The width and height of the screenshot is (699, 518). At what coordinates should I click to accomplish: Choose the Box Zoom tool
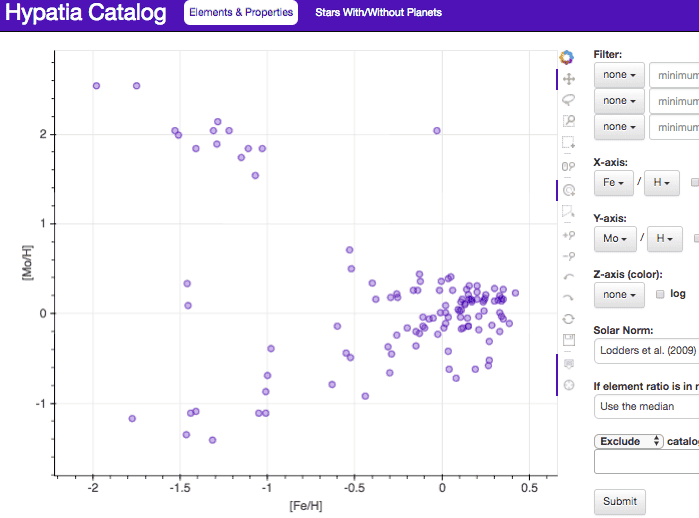pyautogui.click(x=568, y=120)
